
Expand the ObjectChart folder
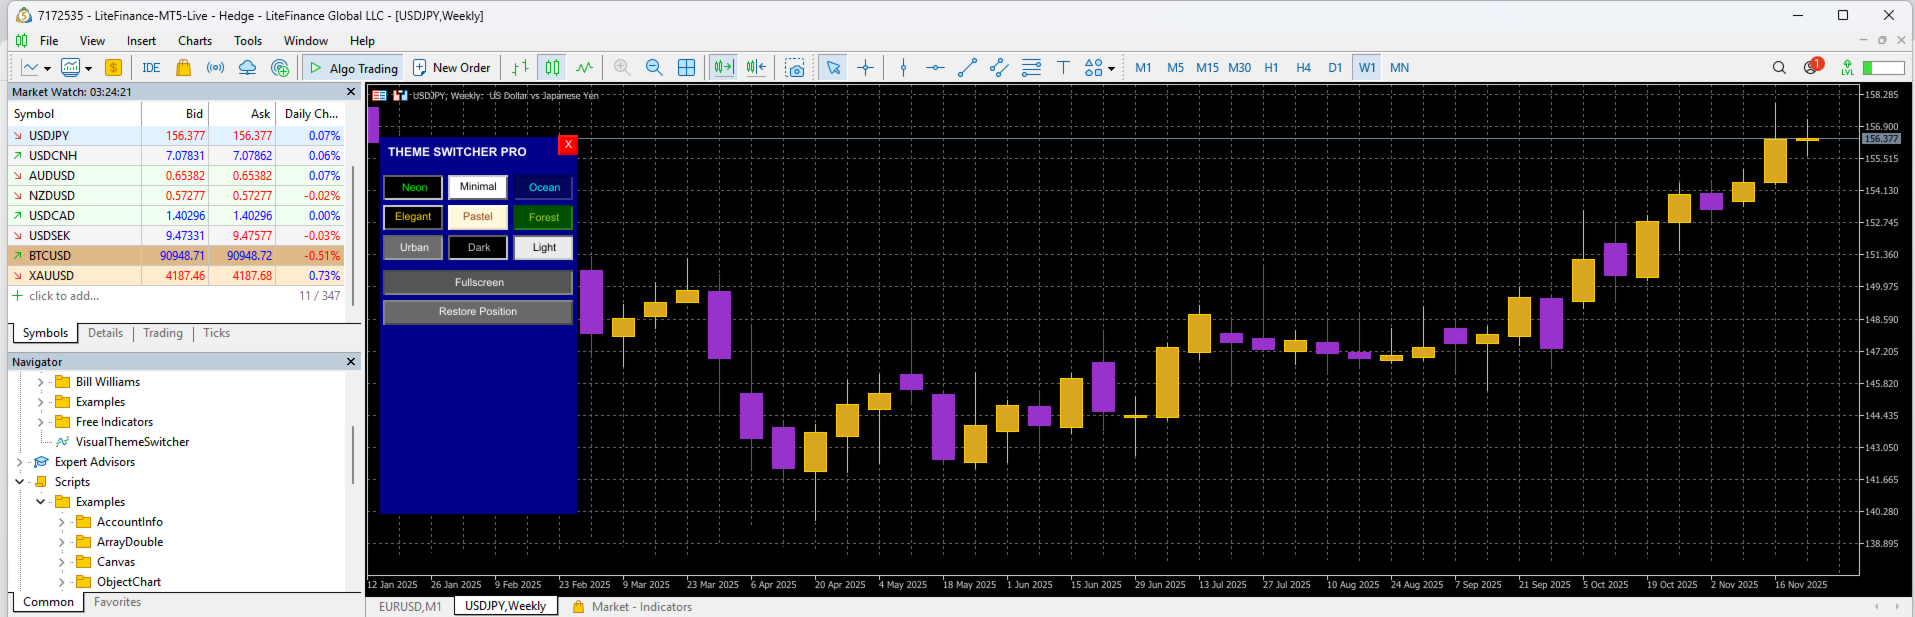point(61,582)
